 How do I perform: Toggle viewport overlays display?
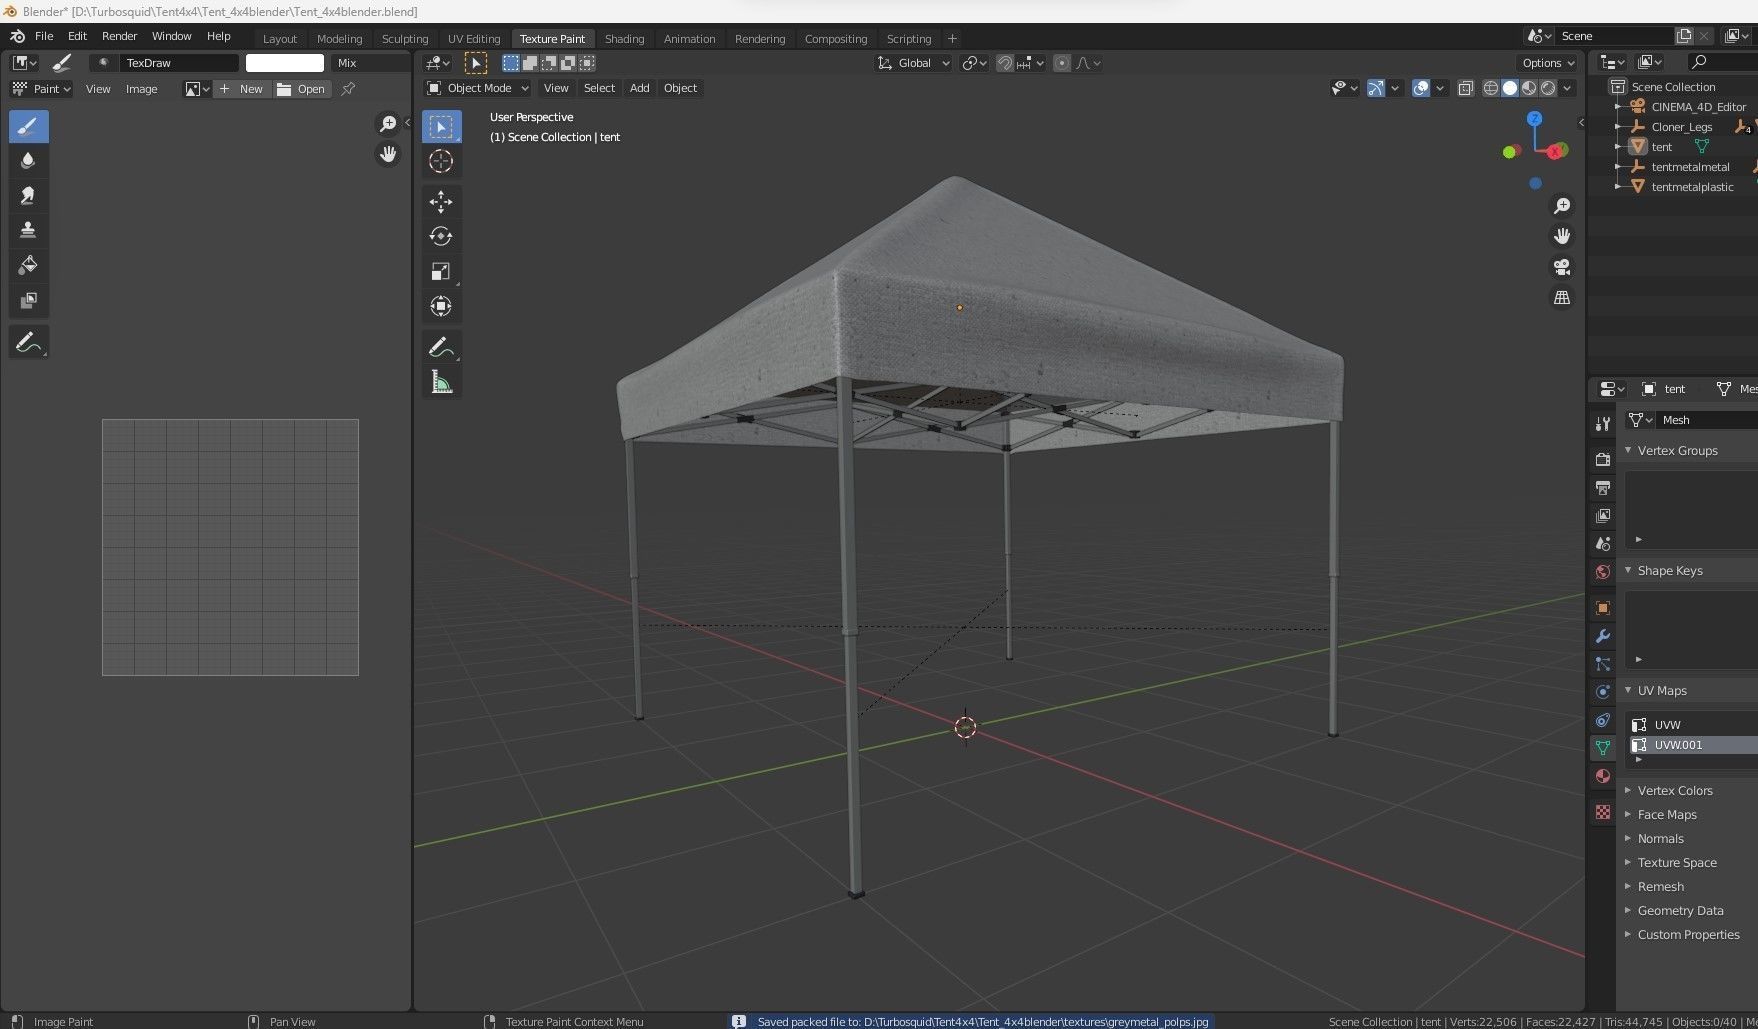click(x=1421, y=88)
